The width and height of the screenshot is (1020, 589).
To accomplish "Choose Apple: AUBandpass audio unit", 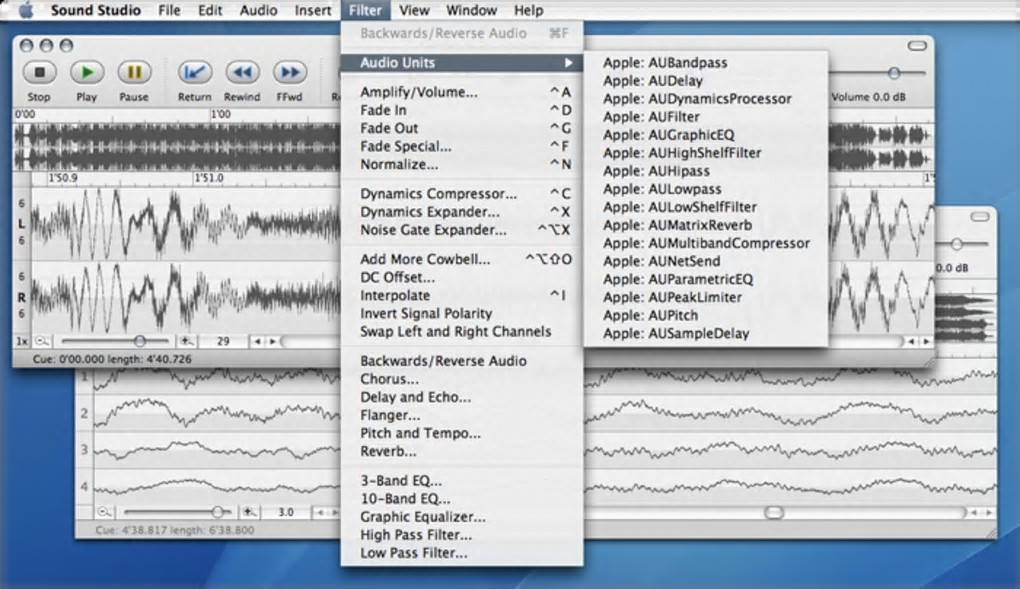I will point(706,63).
